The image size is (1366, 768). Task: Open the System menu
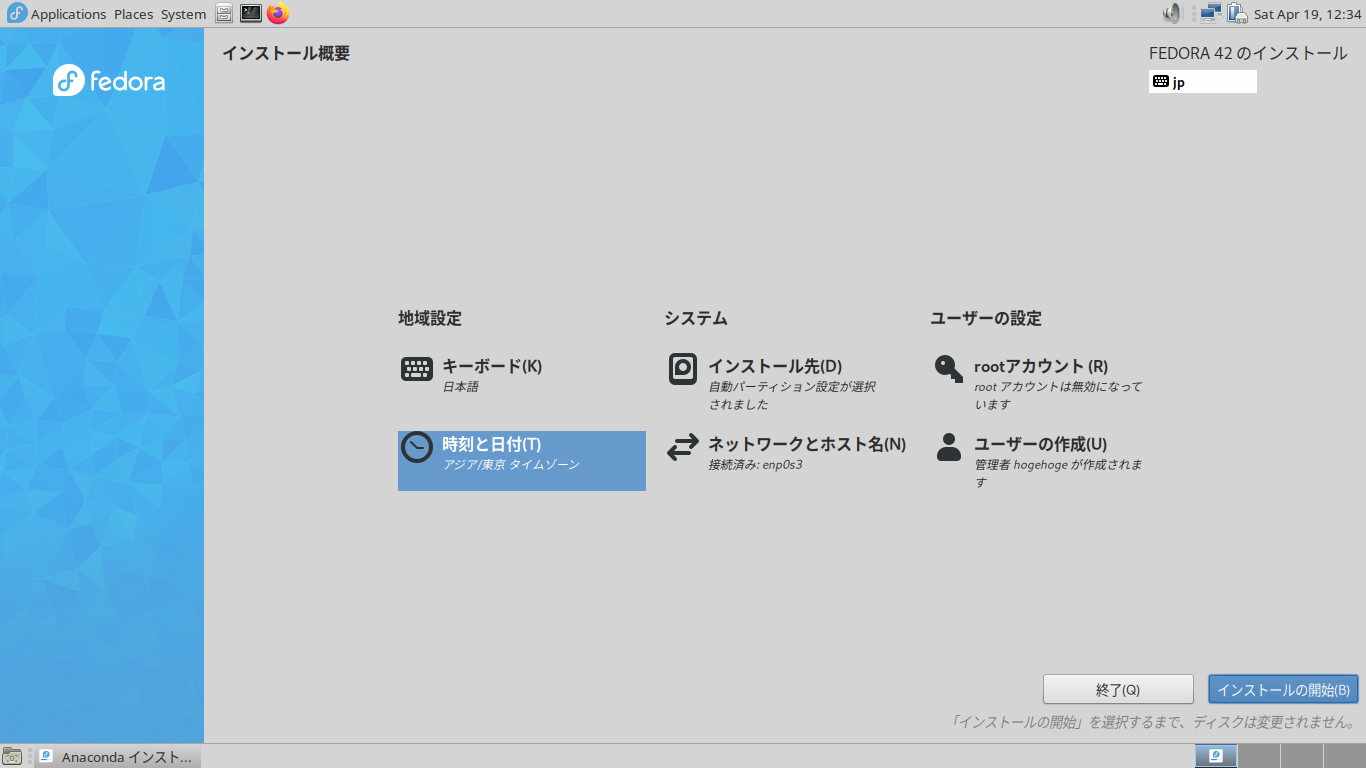[x=183, y=14]
